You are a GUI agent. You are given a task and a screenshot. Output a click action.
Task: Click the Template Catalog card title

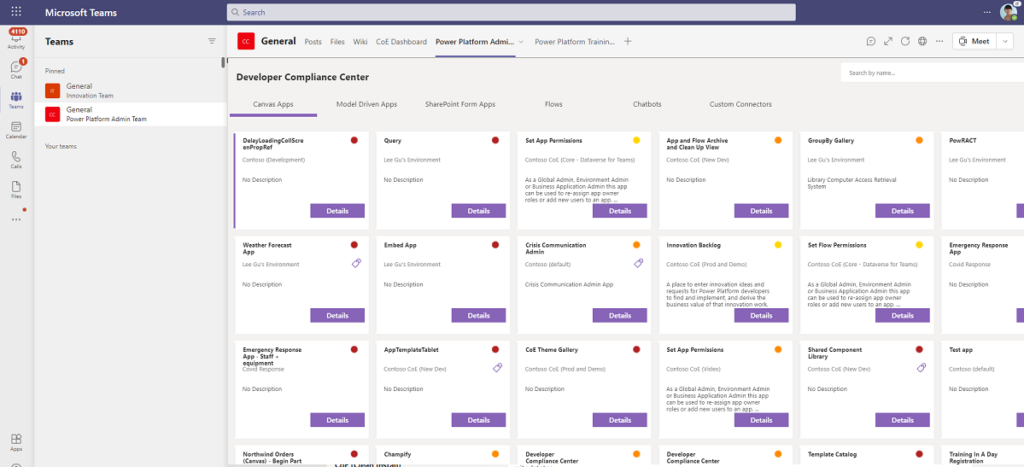(x=832, y=454)
